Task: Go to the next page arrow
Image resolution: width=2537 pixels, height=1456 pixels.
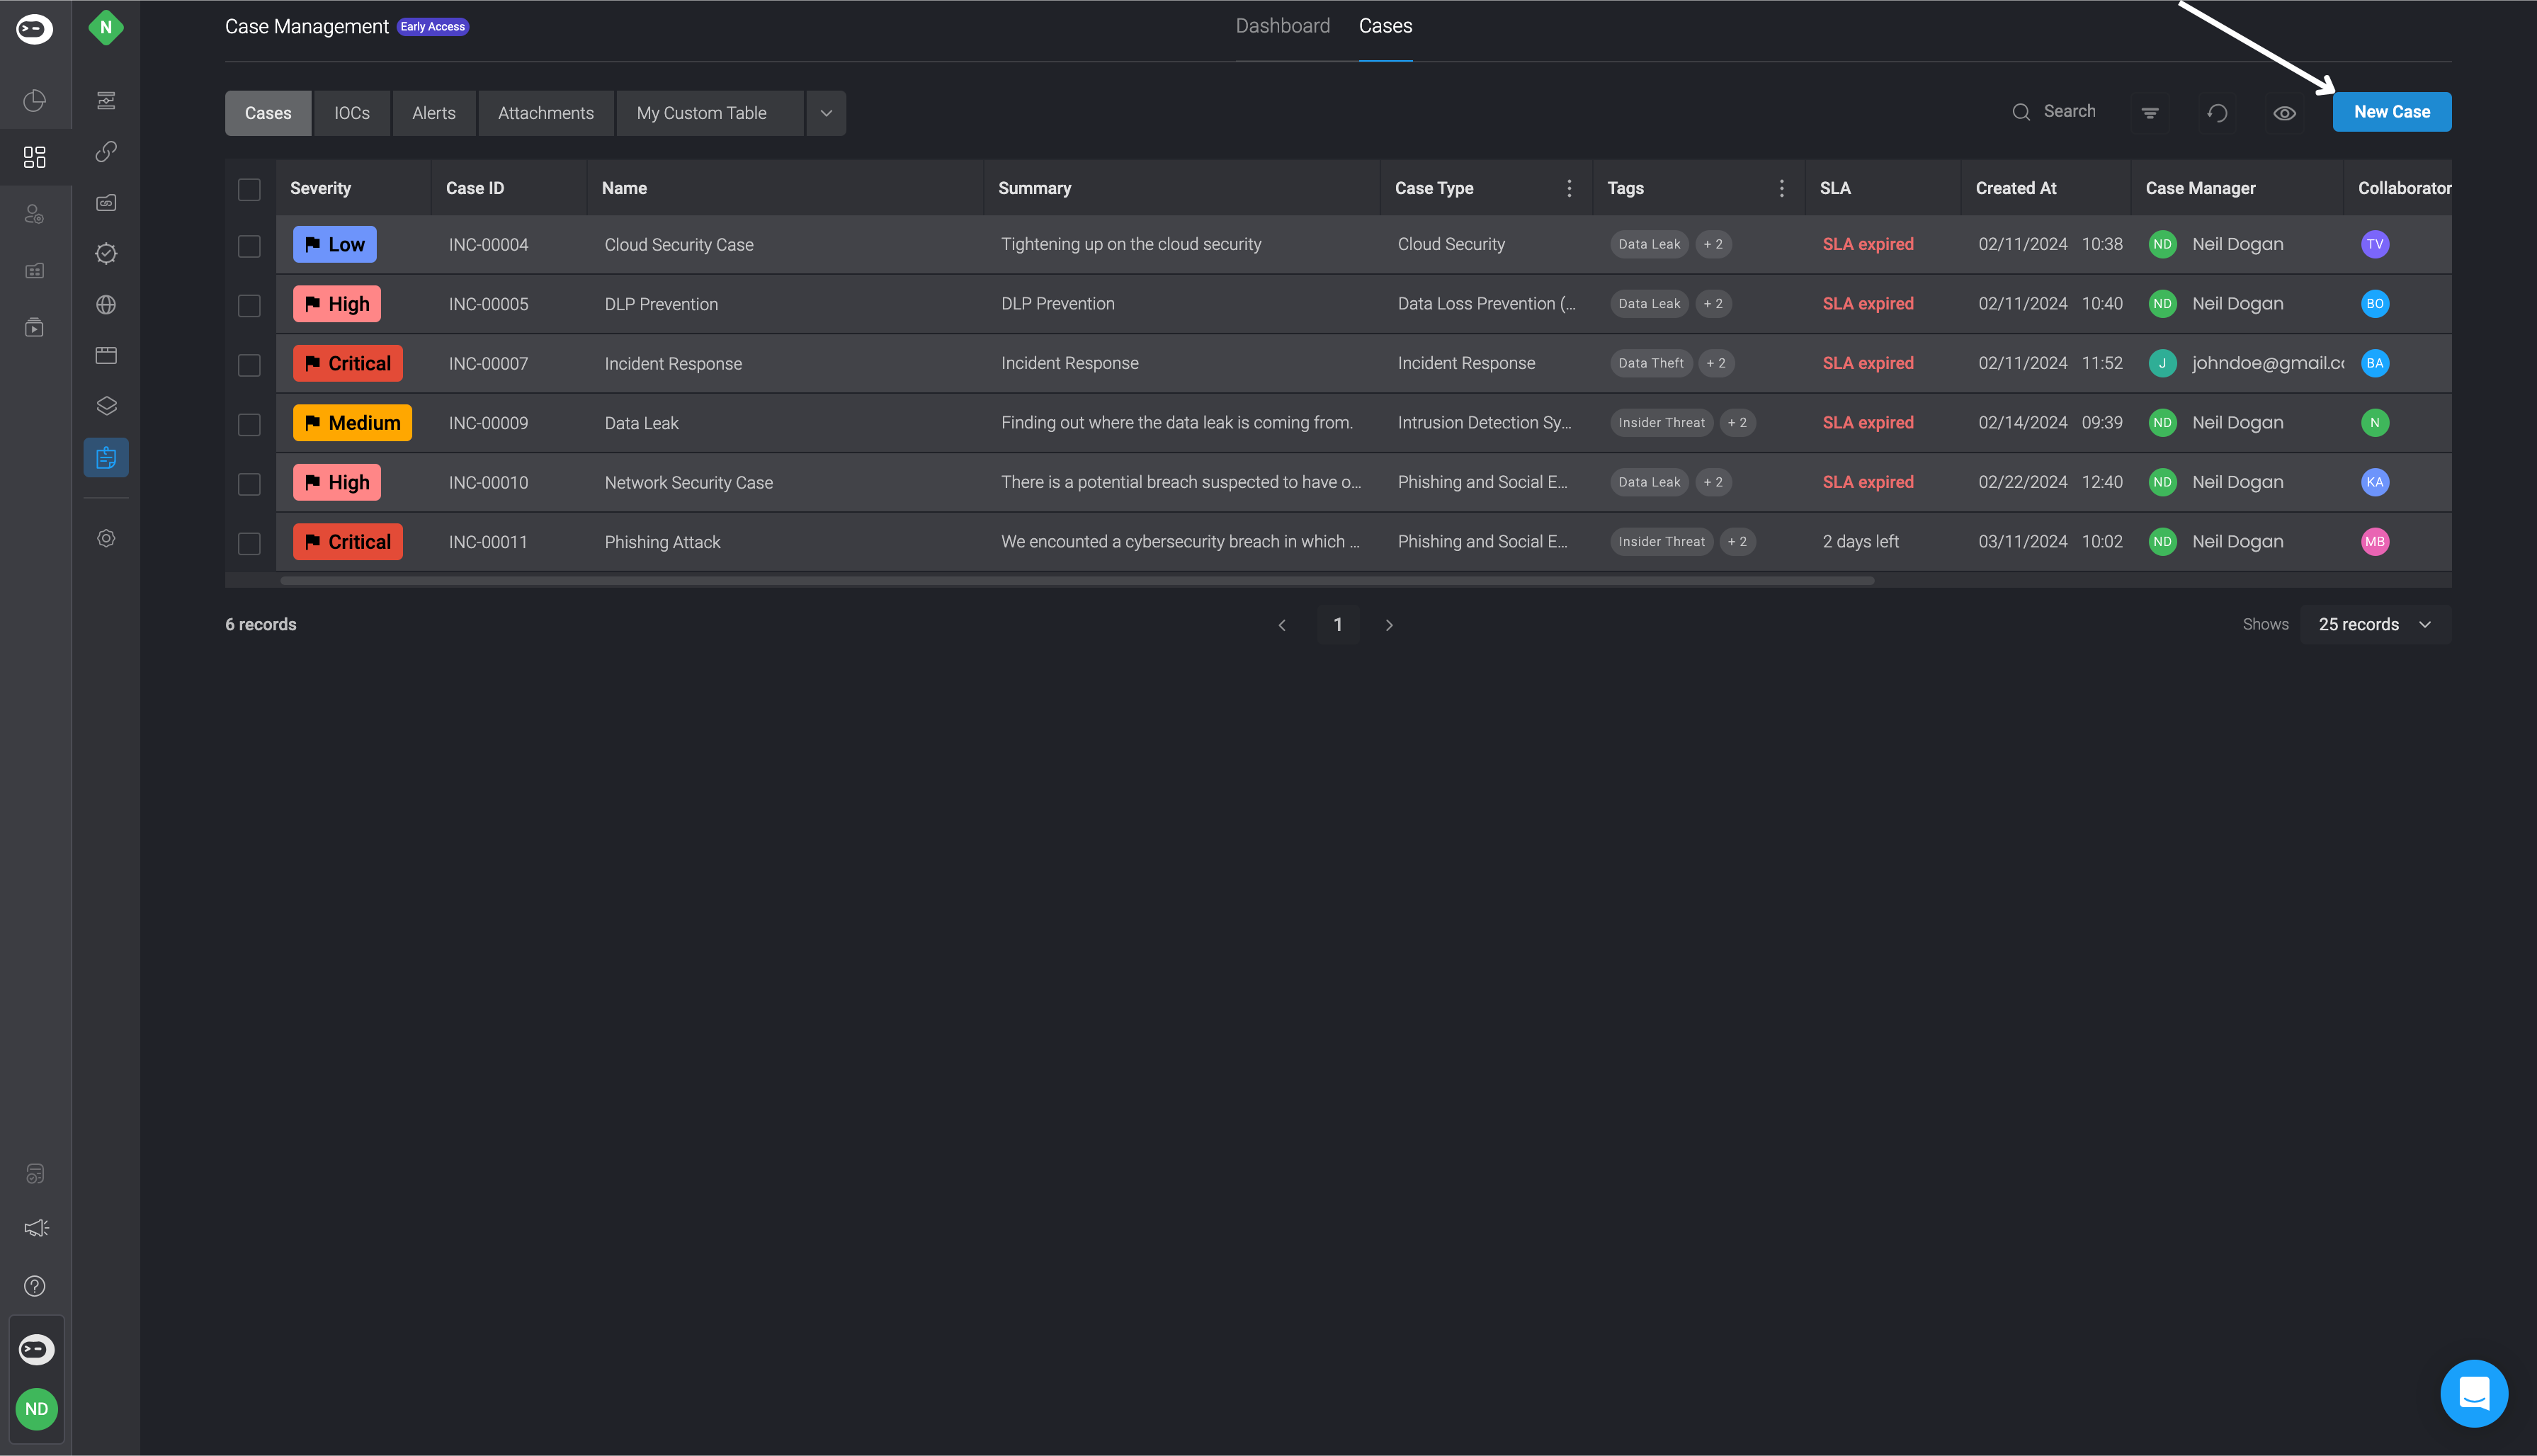Action: (1389, 625)
